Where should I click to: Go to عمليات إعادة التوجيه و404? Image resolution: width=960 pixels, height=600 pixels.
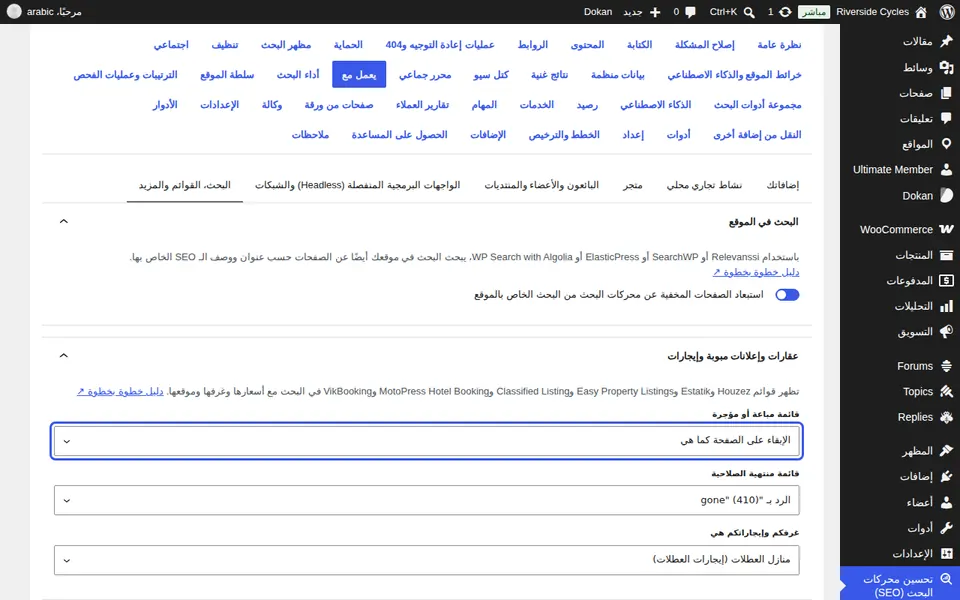pos(440,45)
